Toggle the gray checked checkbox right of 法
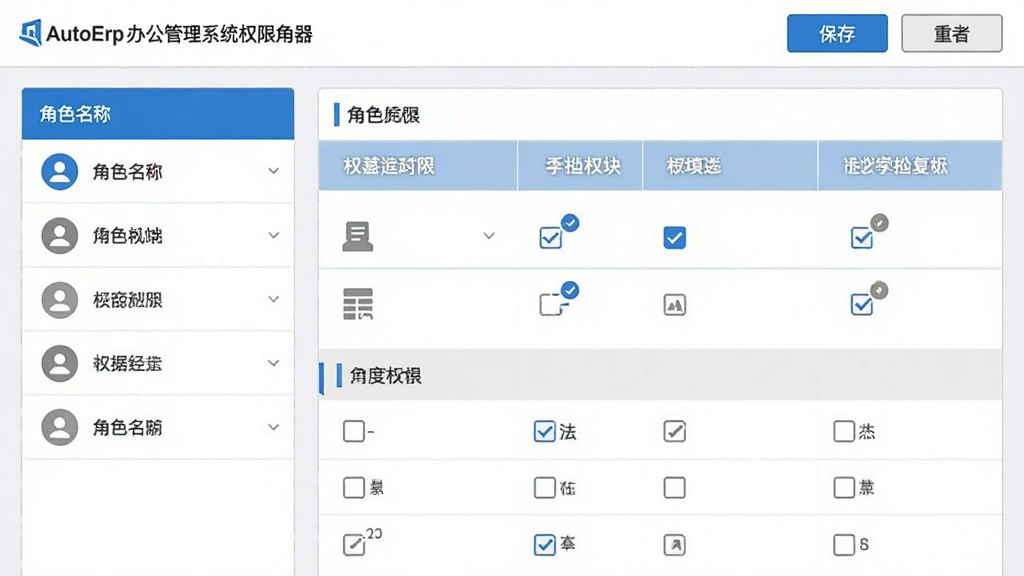Viewport: 1024px width, 576px height. [x=675, y=431]
